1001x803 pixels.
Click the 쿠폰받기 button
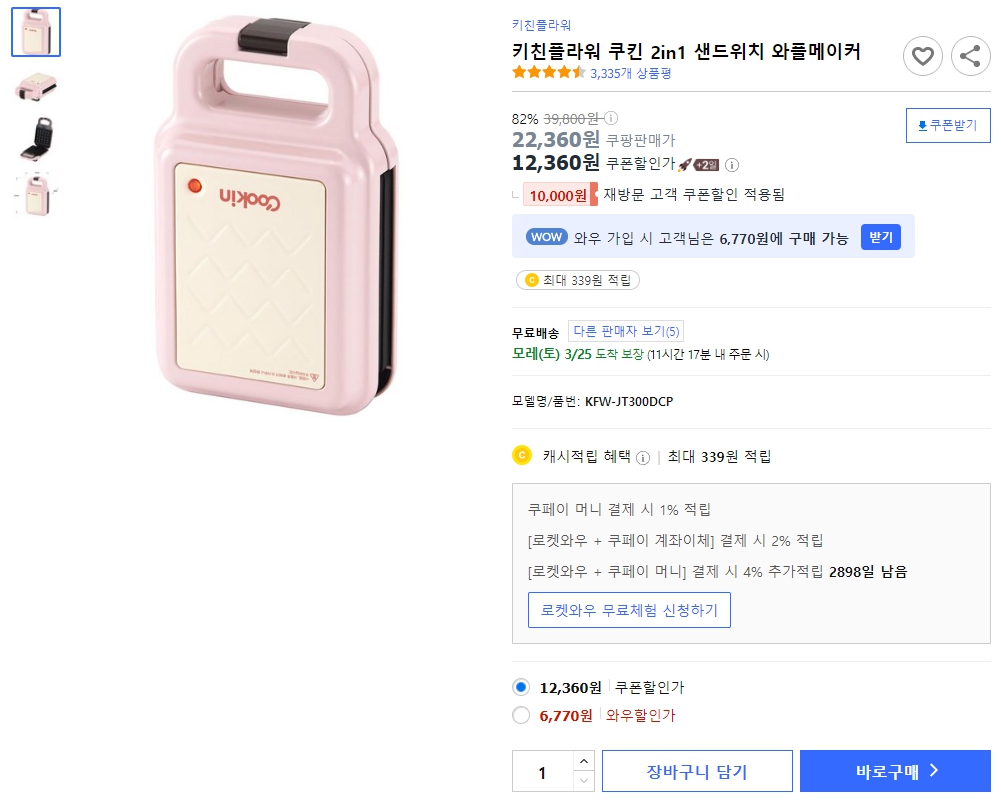946,125
